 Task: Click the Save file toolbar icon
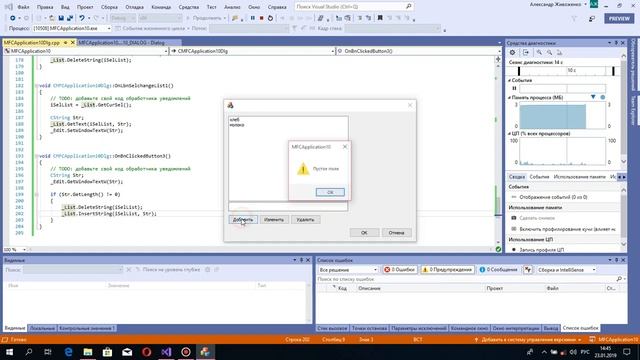(61, 18)
